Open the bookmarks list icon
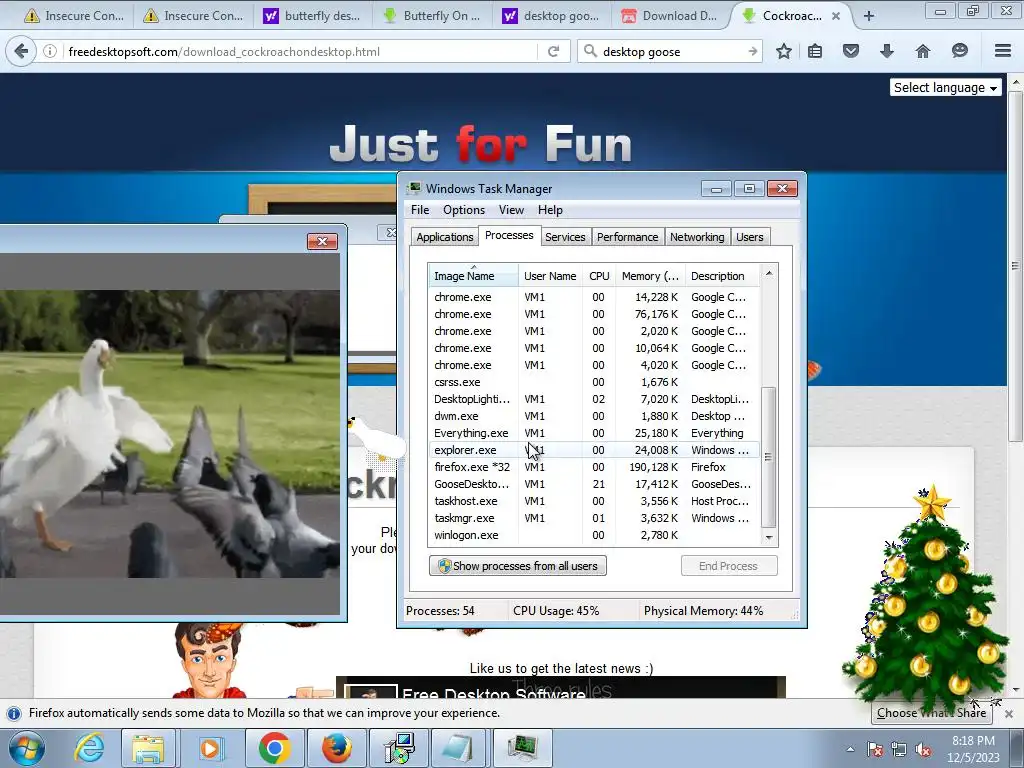This screenshot has width=1024, height=768. point(815,51)
